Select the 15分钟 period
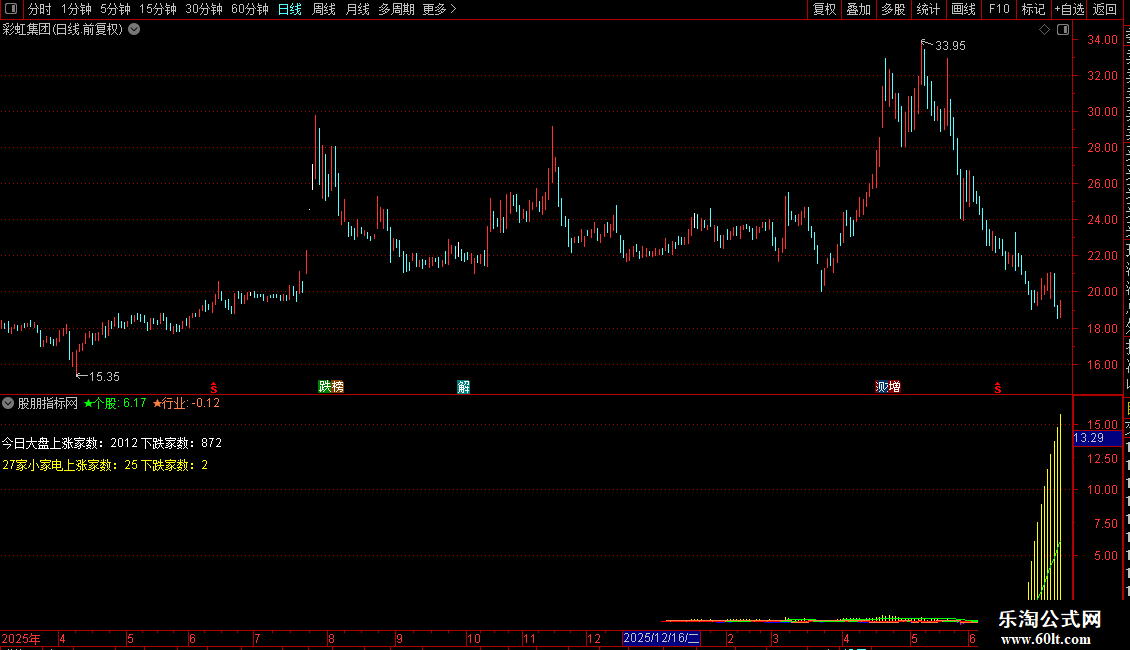The height and width of the screenshot is (650, 1130). pos(158,9)
